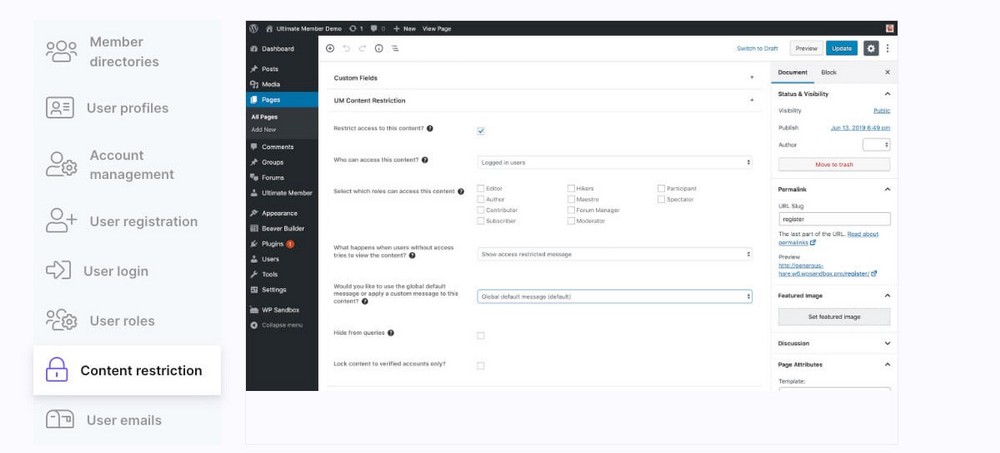Check the Subscriber role checkbox
Viewport: 1000px width, 453px height.
(x=480, y=221)
